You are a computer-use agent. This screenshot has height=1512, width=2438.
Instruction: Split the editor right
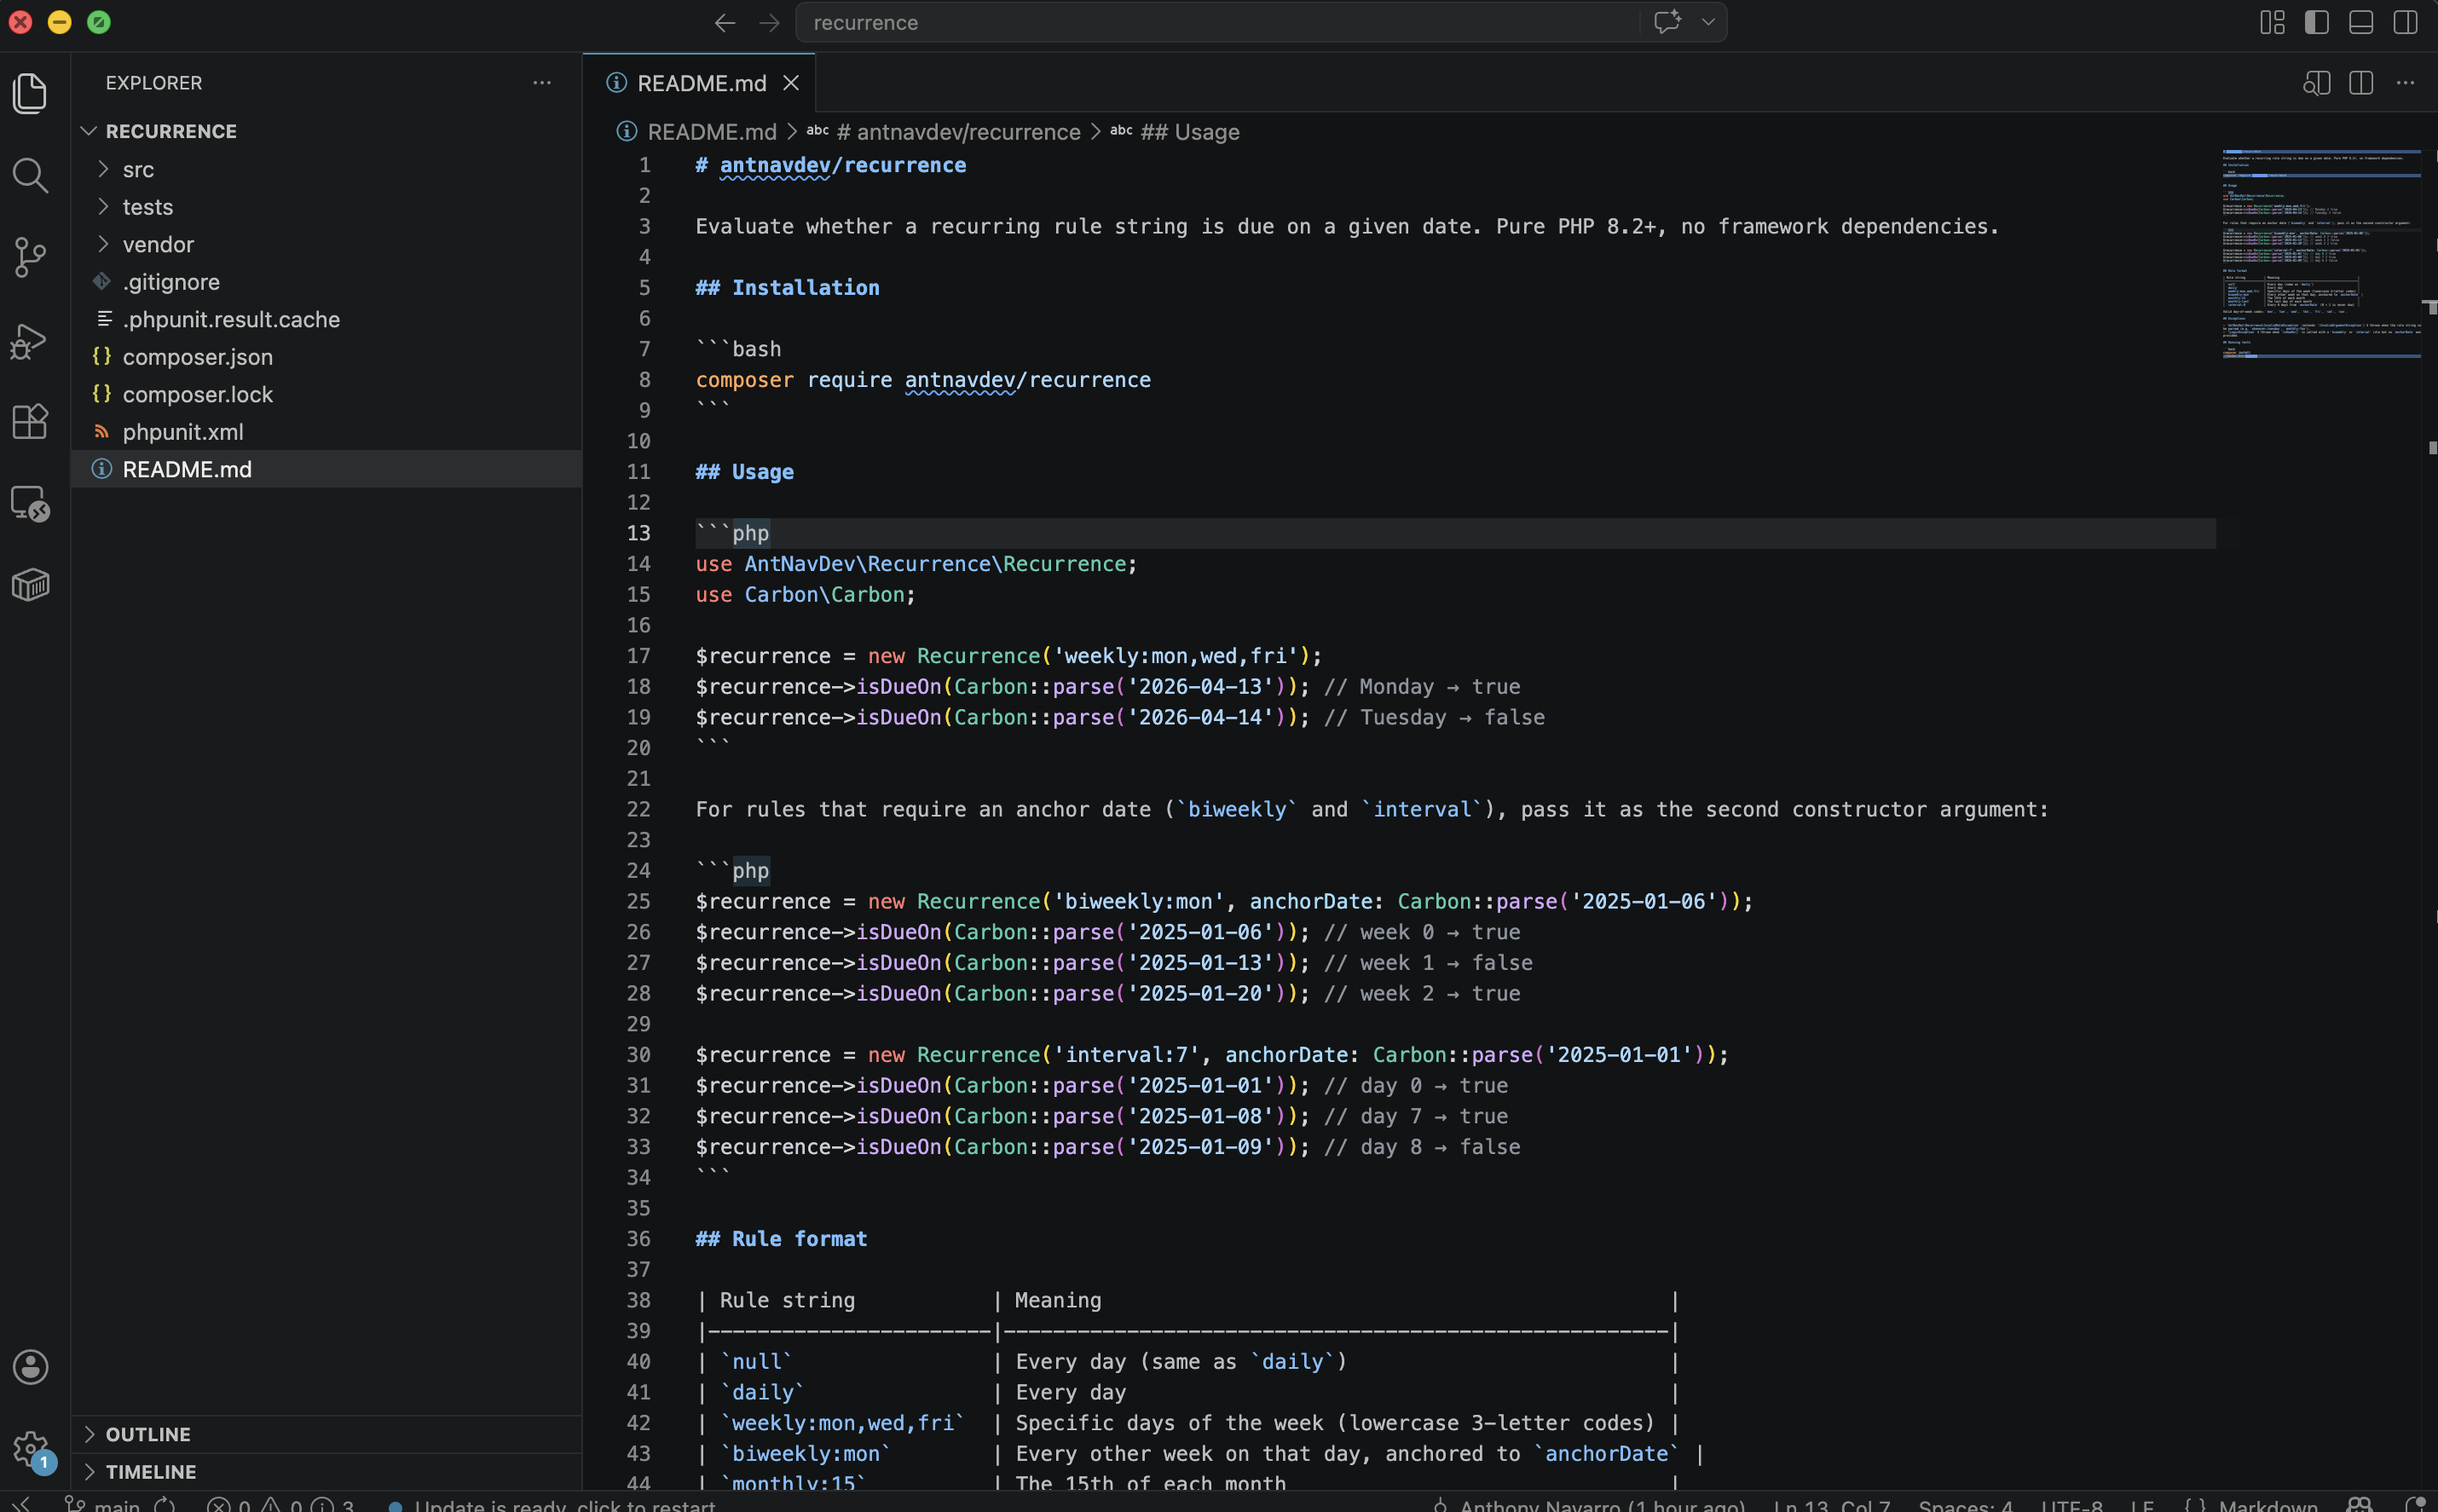[2361, 83]
